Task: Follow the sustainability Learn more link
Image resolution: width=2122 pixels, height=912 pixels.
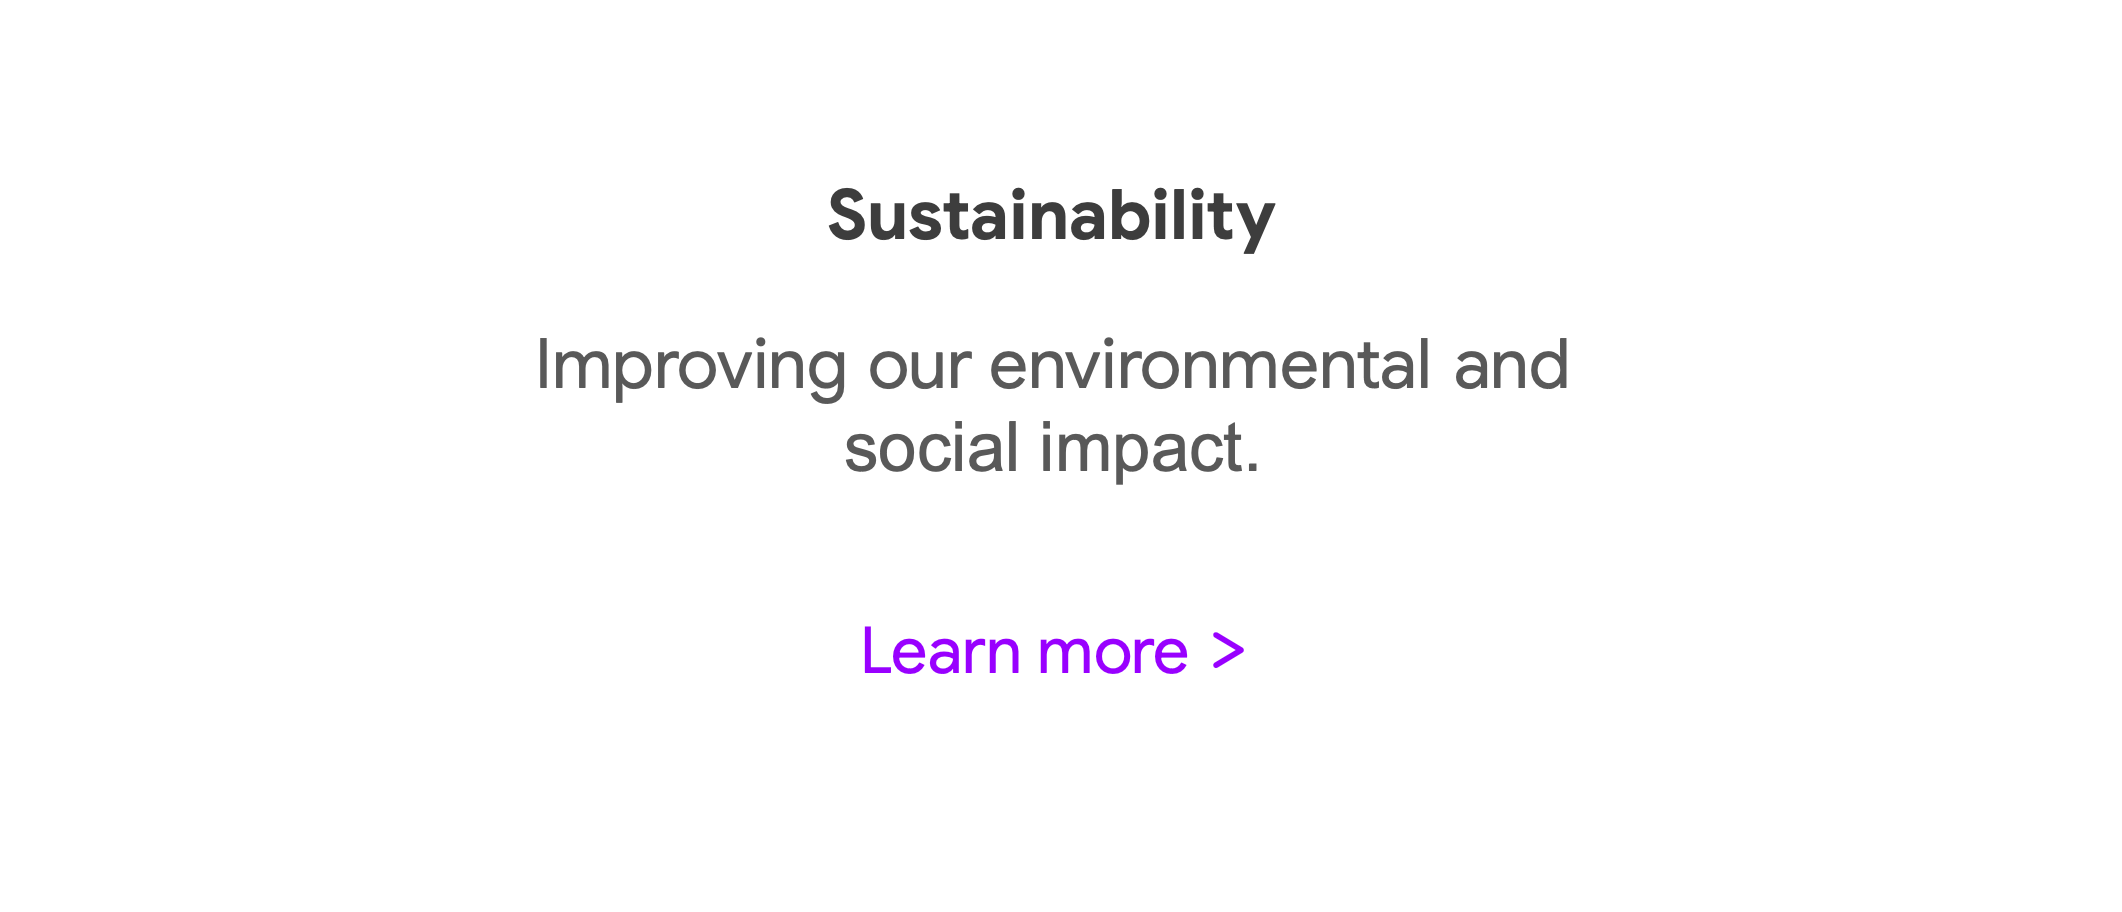Action: coord(1052,652)
